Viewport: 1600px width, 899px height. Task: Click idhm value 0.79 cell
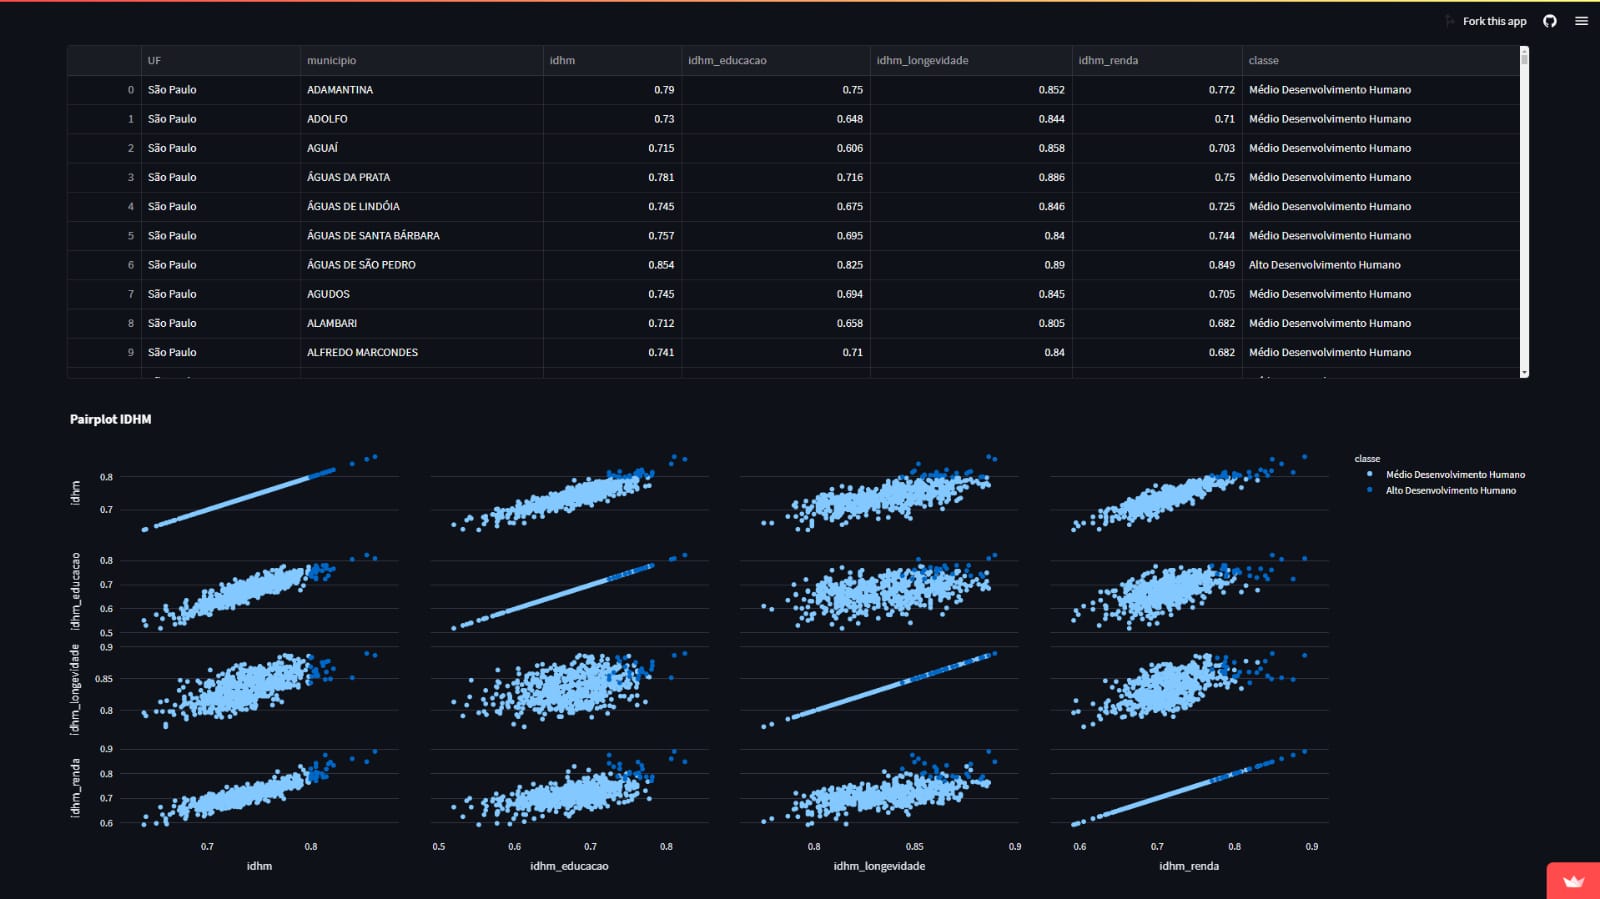coord(612,90)
